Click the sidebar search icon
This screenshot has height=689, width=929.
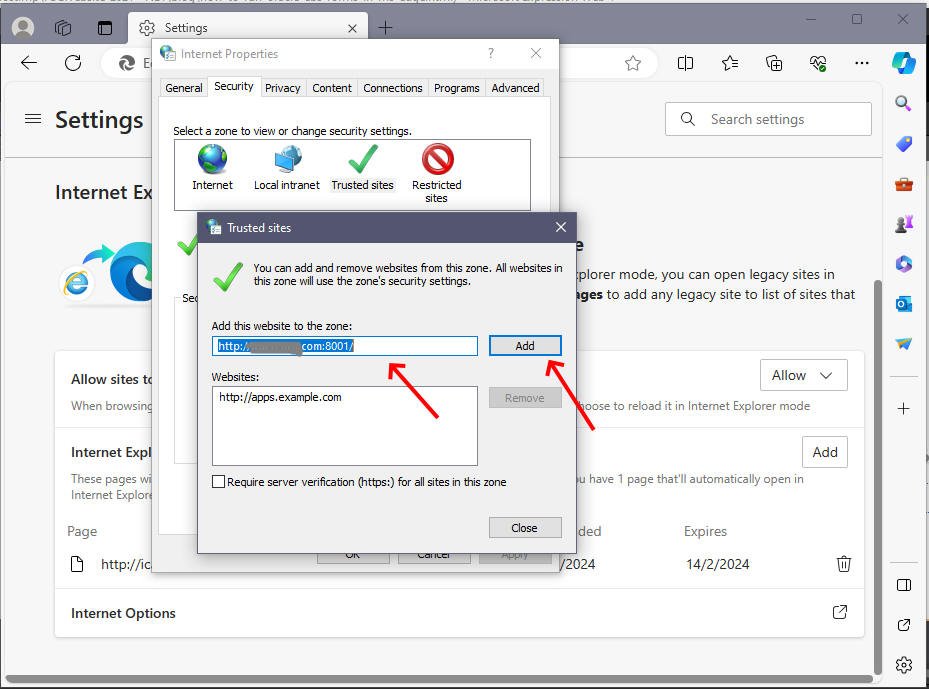pyautogui.click(x=903, y=104)
